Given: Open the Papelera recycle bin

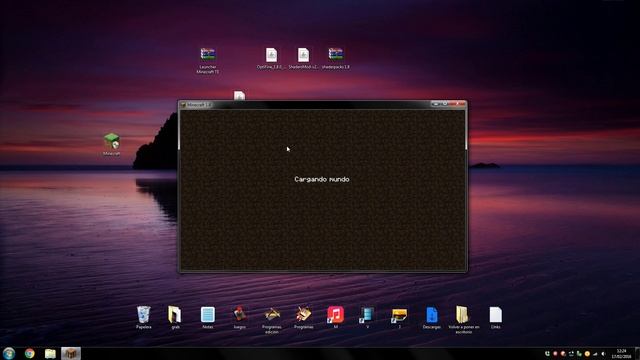Looking at the screenshot, I should 144,317.
